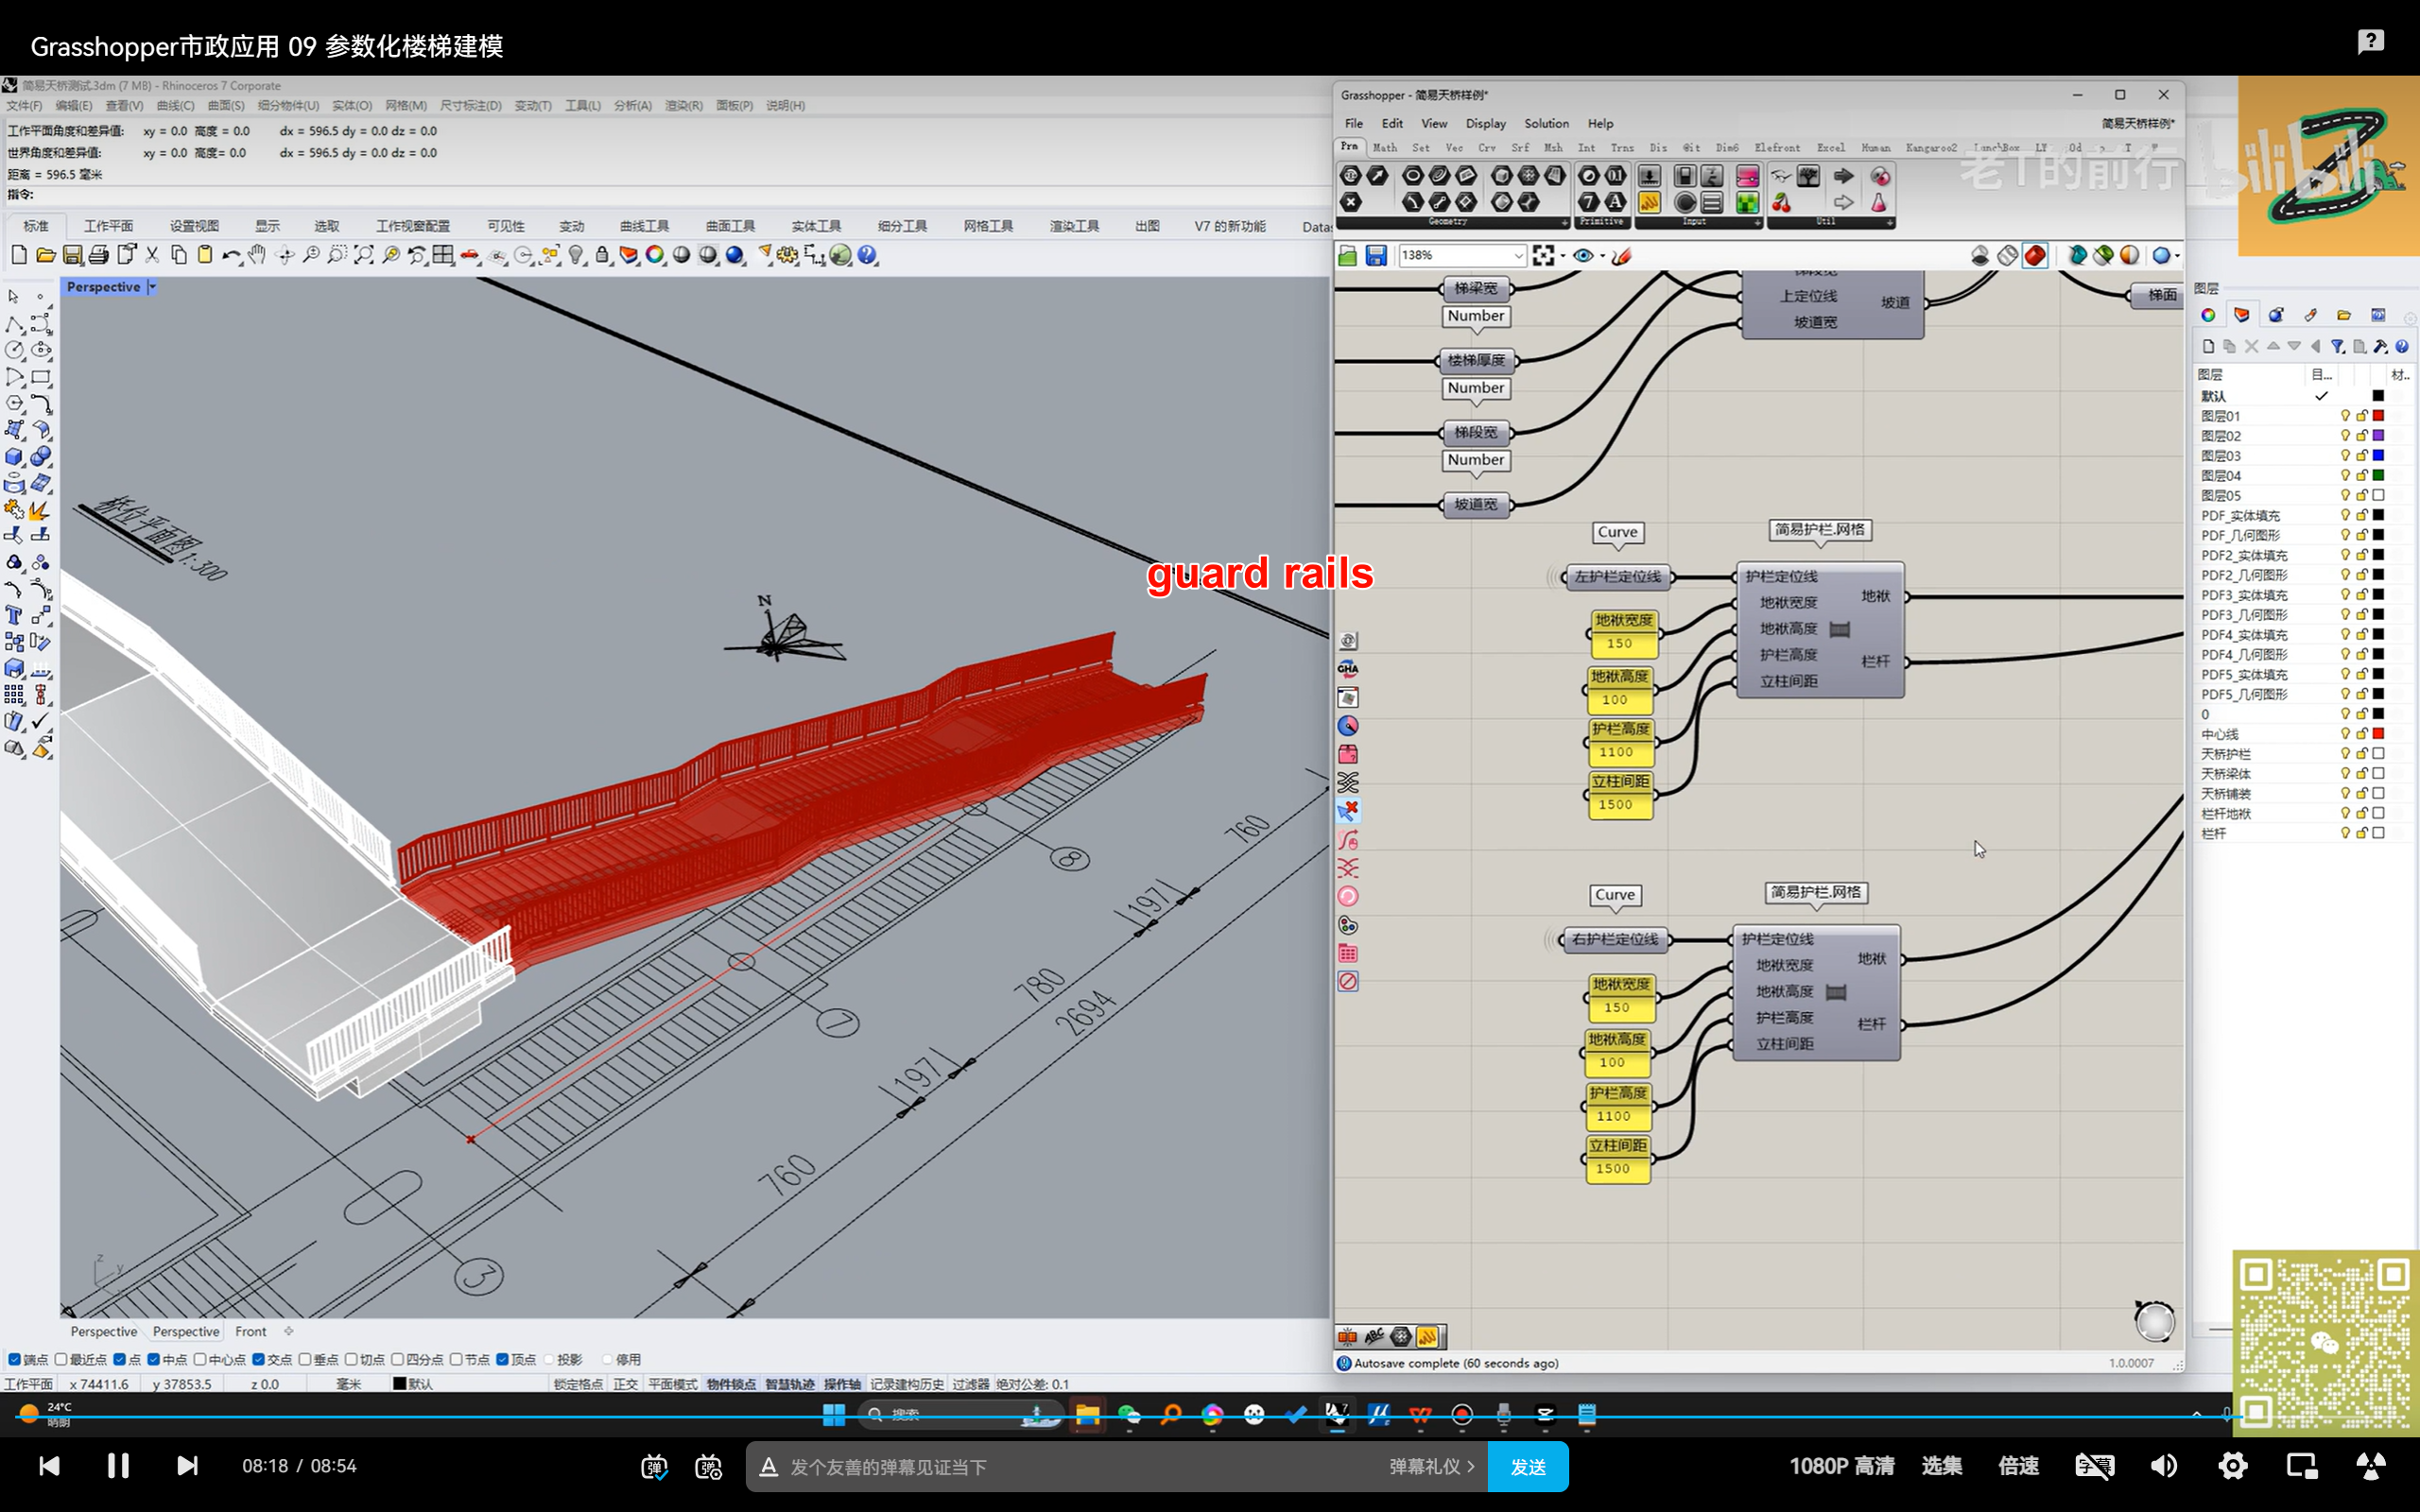Image resolution: width=2420 pixels, height=1512 pixels.
Task: Toggle visibility bulb for 图层03 layer
Action: [x=2344, y=456]
